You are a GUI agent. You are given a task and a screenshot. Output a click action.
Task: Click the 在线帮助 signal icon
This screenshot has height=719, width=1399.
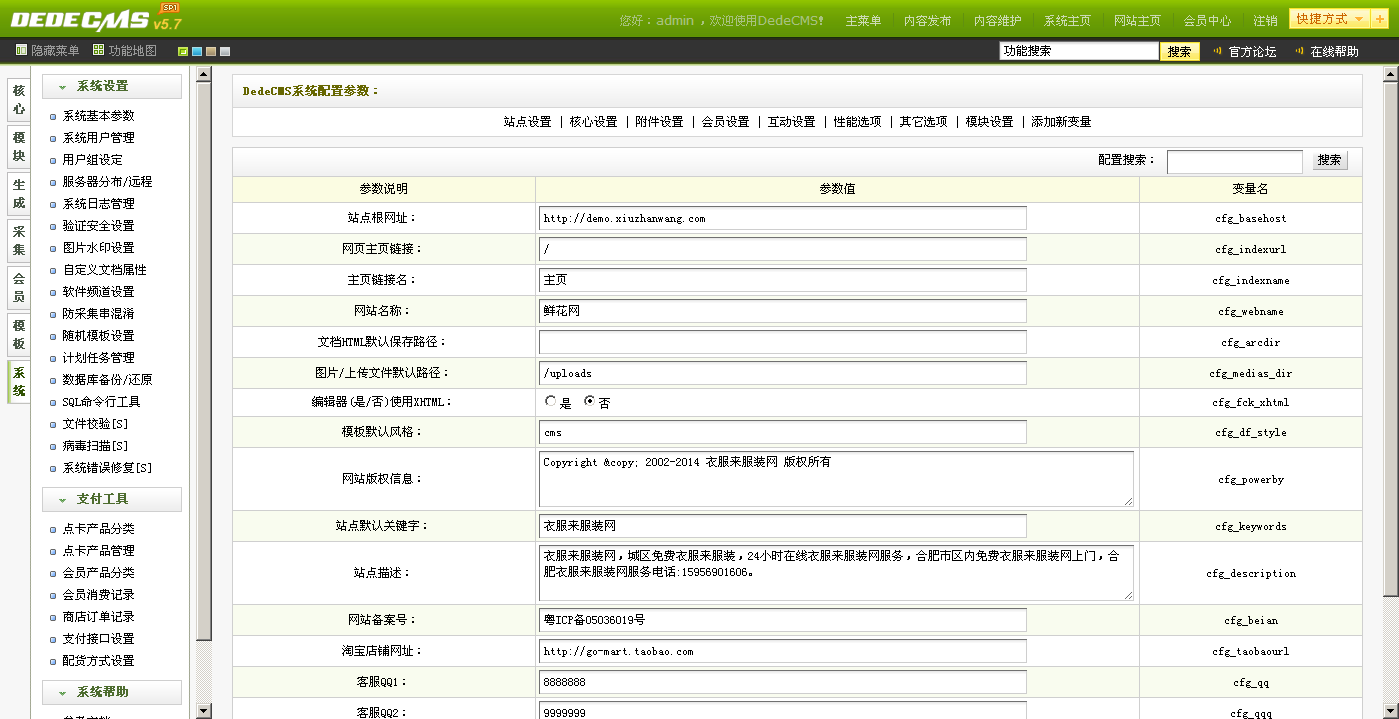pos(1299,51)
